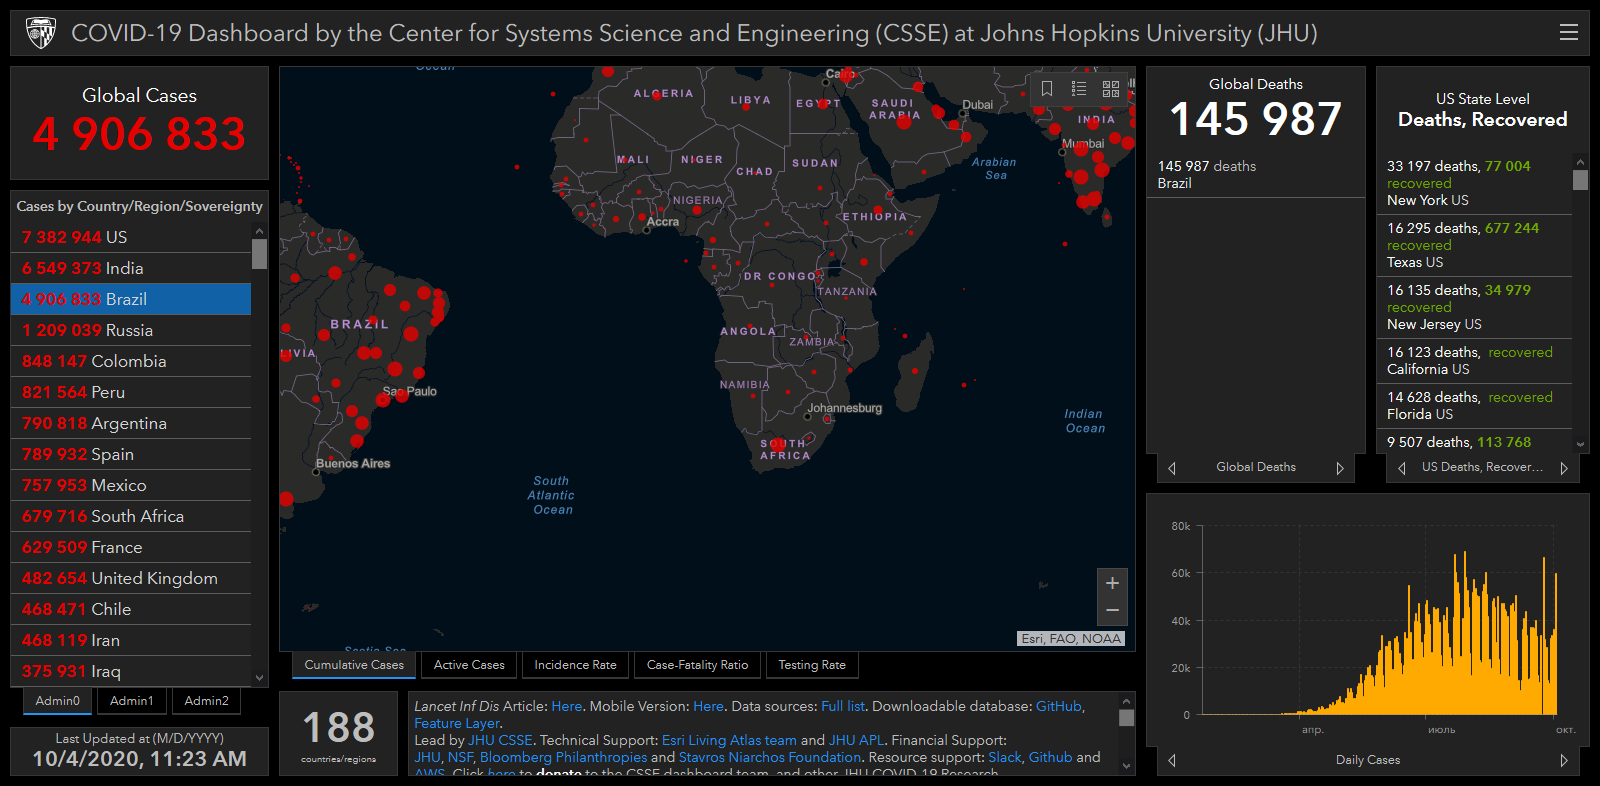Image resolution: width=1600 pixels, height=786 pixels.
Task: Select the Admin1 tab
Action: click(x=132, y=701)
